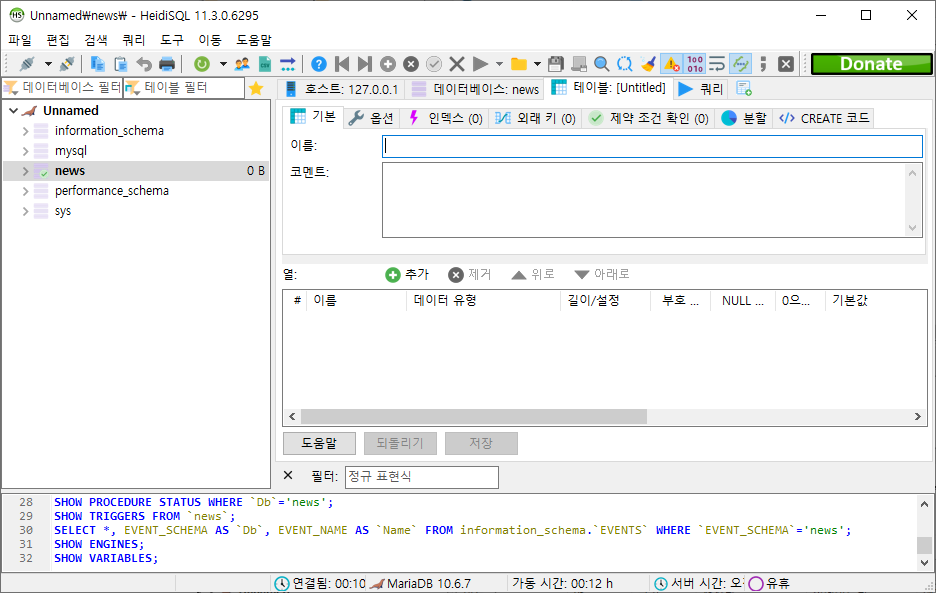
Task: Toggle the stop-on-errors warning icon
Action: [672, 64]
